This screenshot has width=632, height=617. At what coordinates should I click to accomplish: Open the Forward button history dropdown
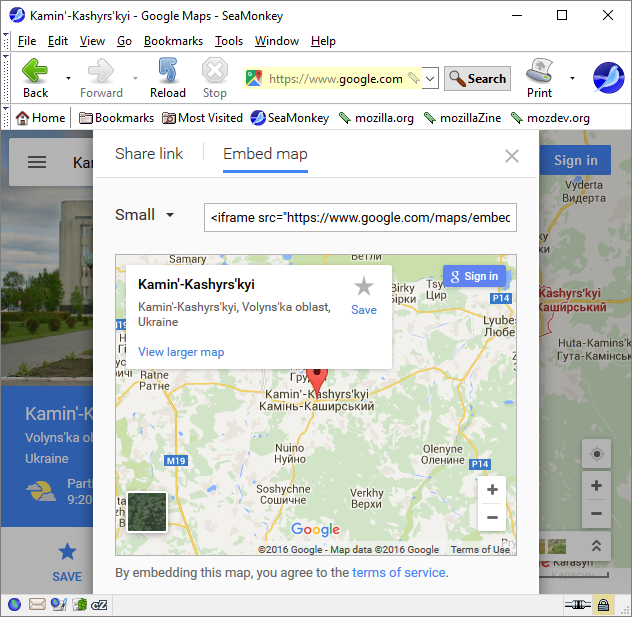pyautogui.click(x=135, y=78)
